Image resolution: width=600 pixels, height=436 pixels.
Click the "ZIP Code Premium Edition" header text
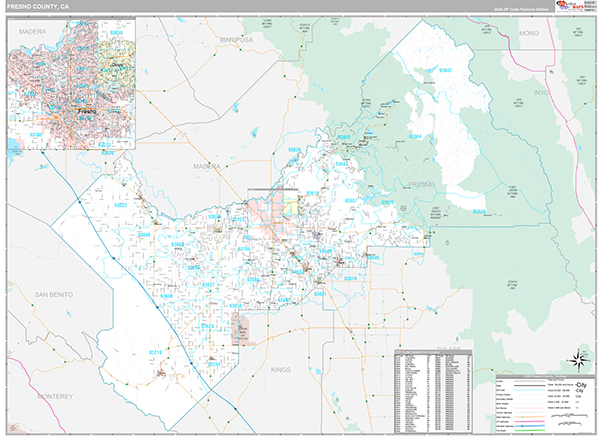(520, 9)
